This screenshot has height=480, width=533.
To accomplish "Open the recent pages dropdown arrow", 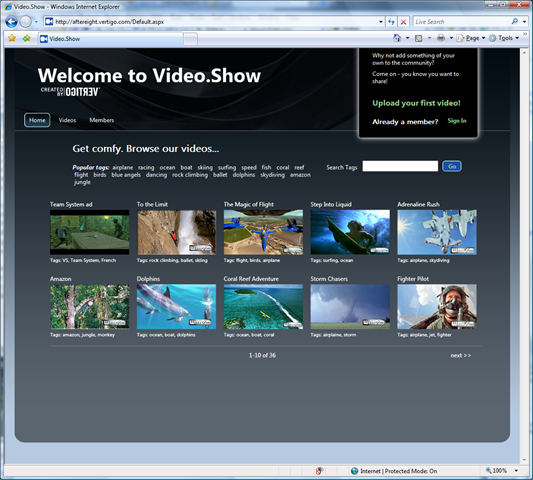I will [x=36, y=22].
